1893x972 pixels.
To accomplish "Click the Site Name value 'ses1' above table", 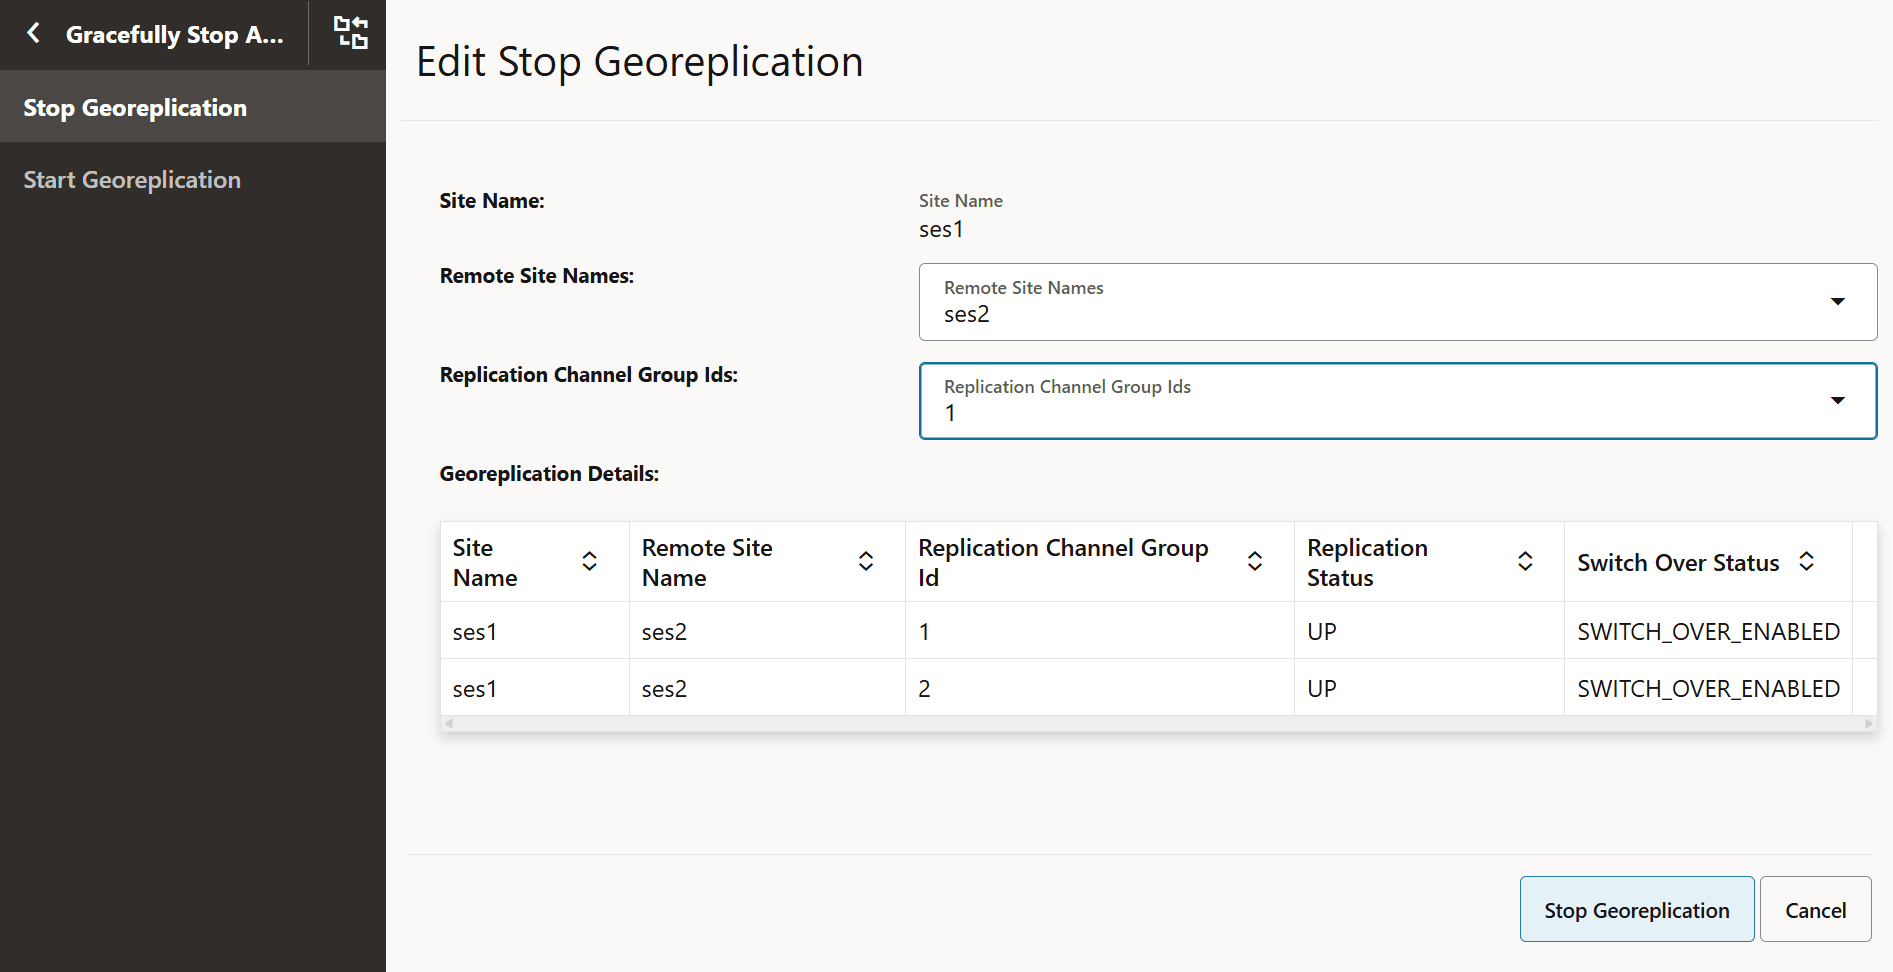I will [x=941, y=230].
